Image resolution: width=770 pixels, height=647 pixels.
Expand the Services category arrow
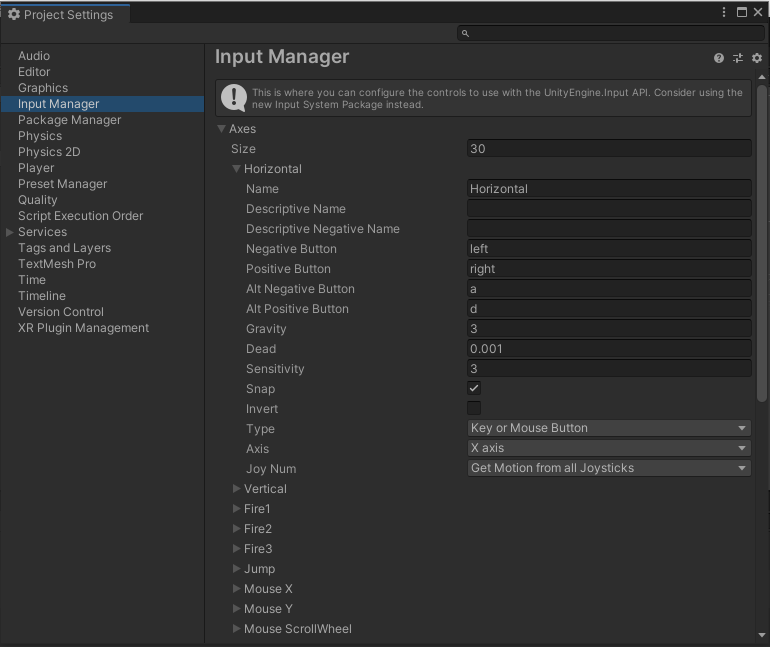10,232
